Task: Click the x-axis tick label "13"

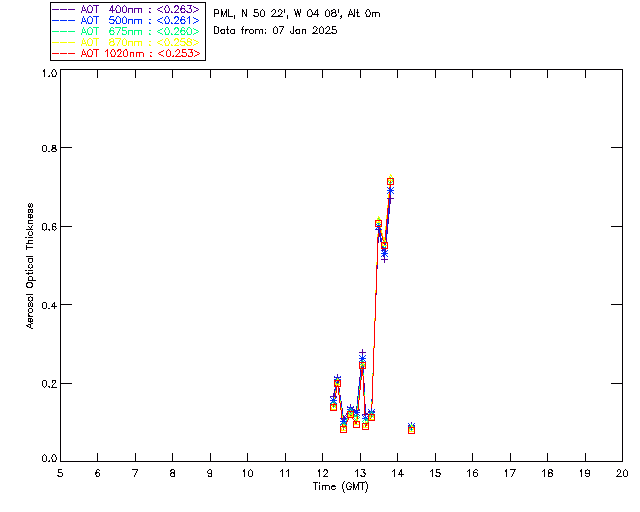Action: (360, 473)
